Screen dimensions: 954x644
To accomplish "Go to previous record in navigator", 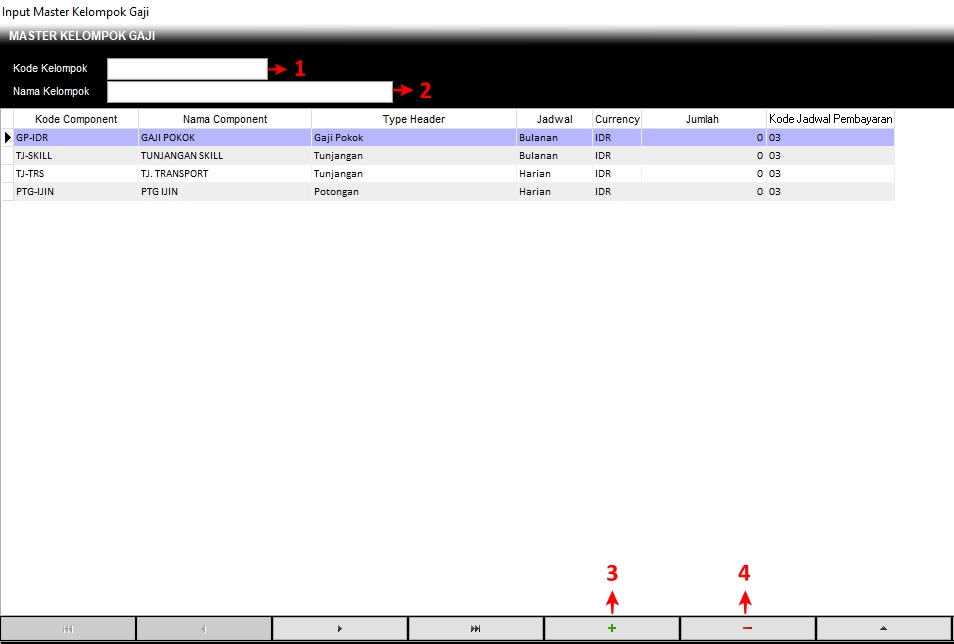I will (x=204, y=628).
